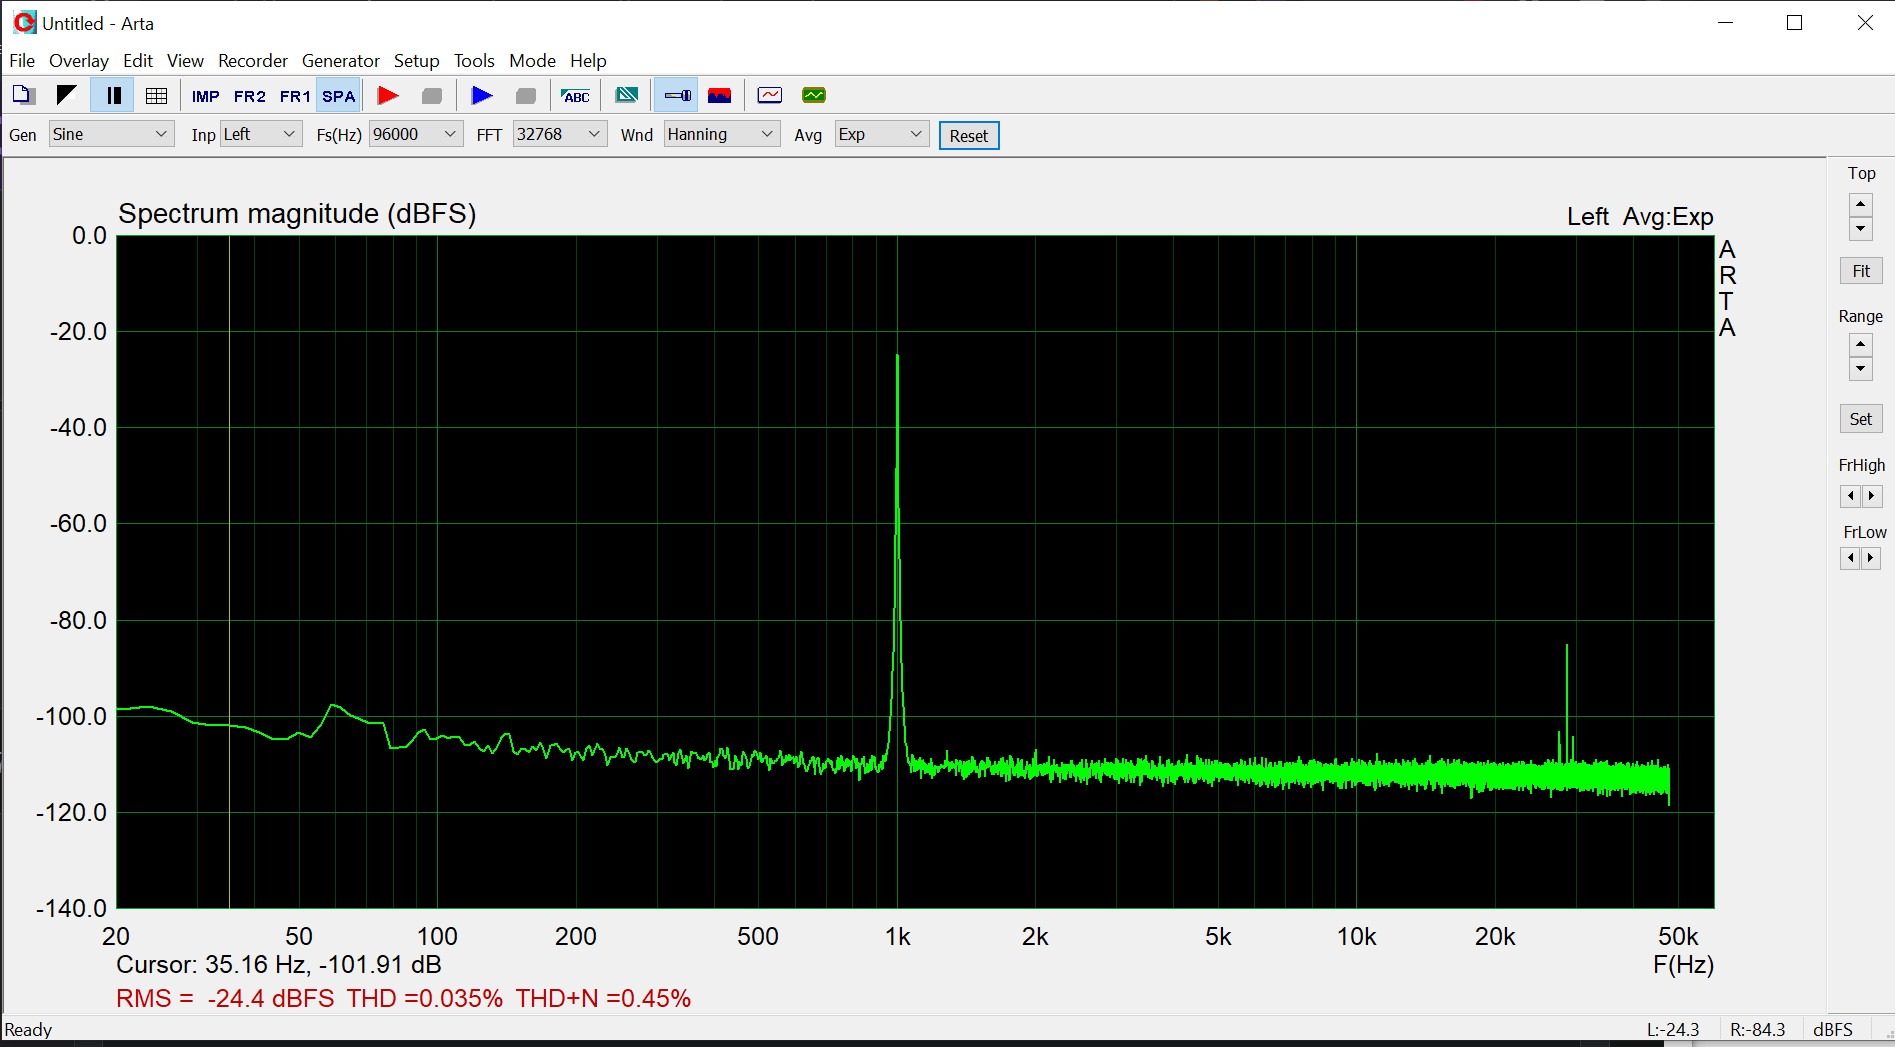Screen dimensions: 1895x1047
Task: Toggle the two vertical bars toolbar icon
Action: (x=113, y=96)
